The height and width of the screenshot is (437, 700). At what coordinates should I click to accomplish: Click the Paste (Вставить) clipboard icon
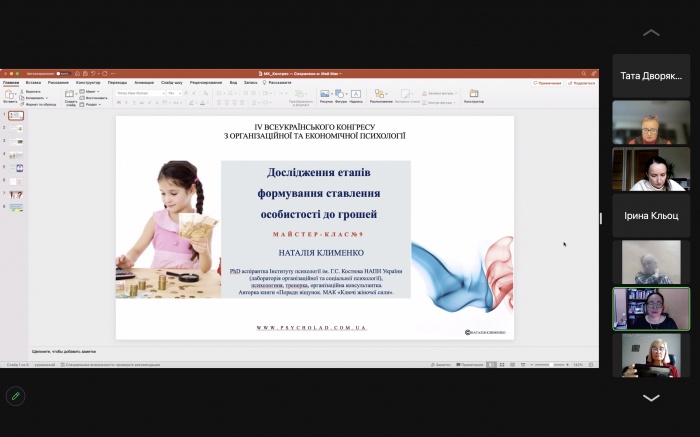coord(10,94)
